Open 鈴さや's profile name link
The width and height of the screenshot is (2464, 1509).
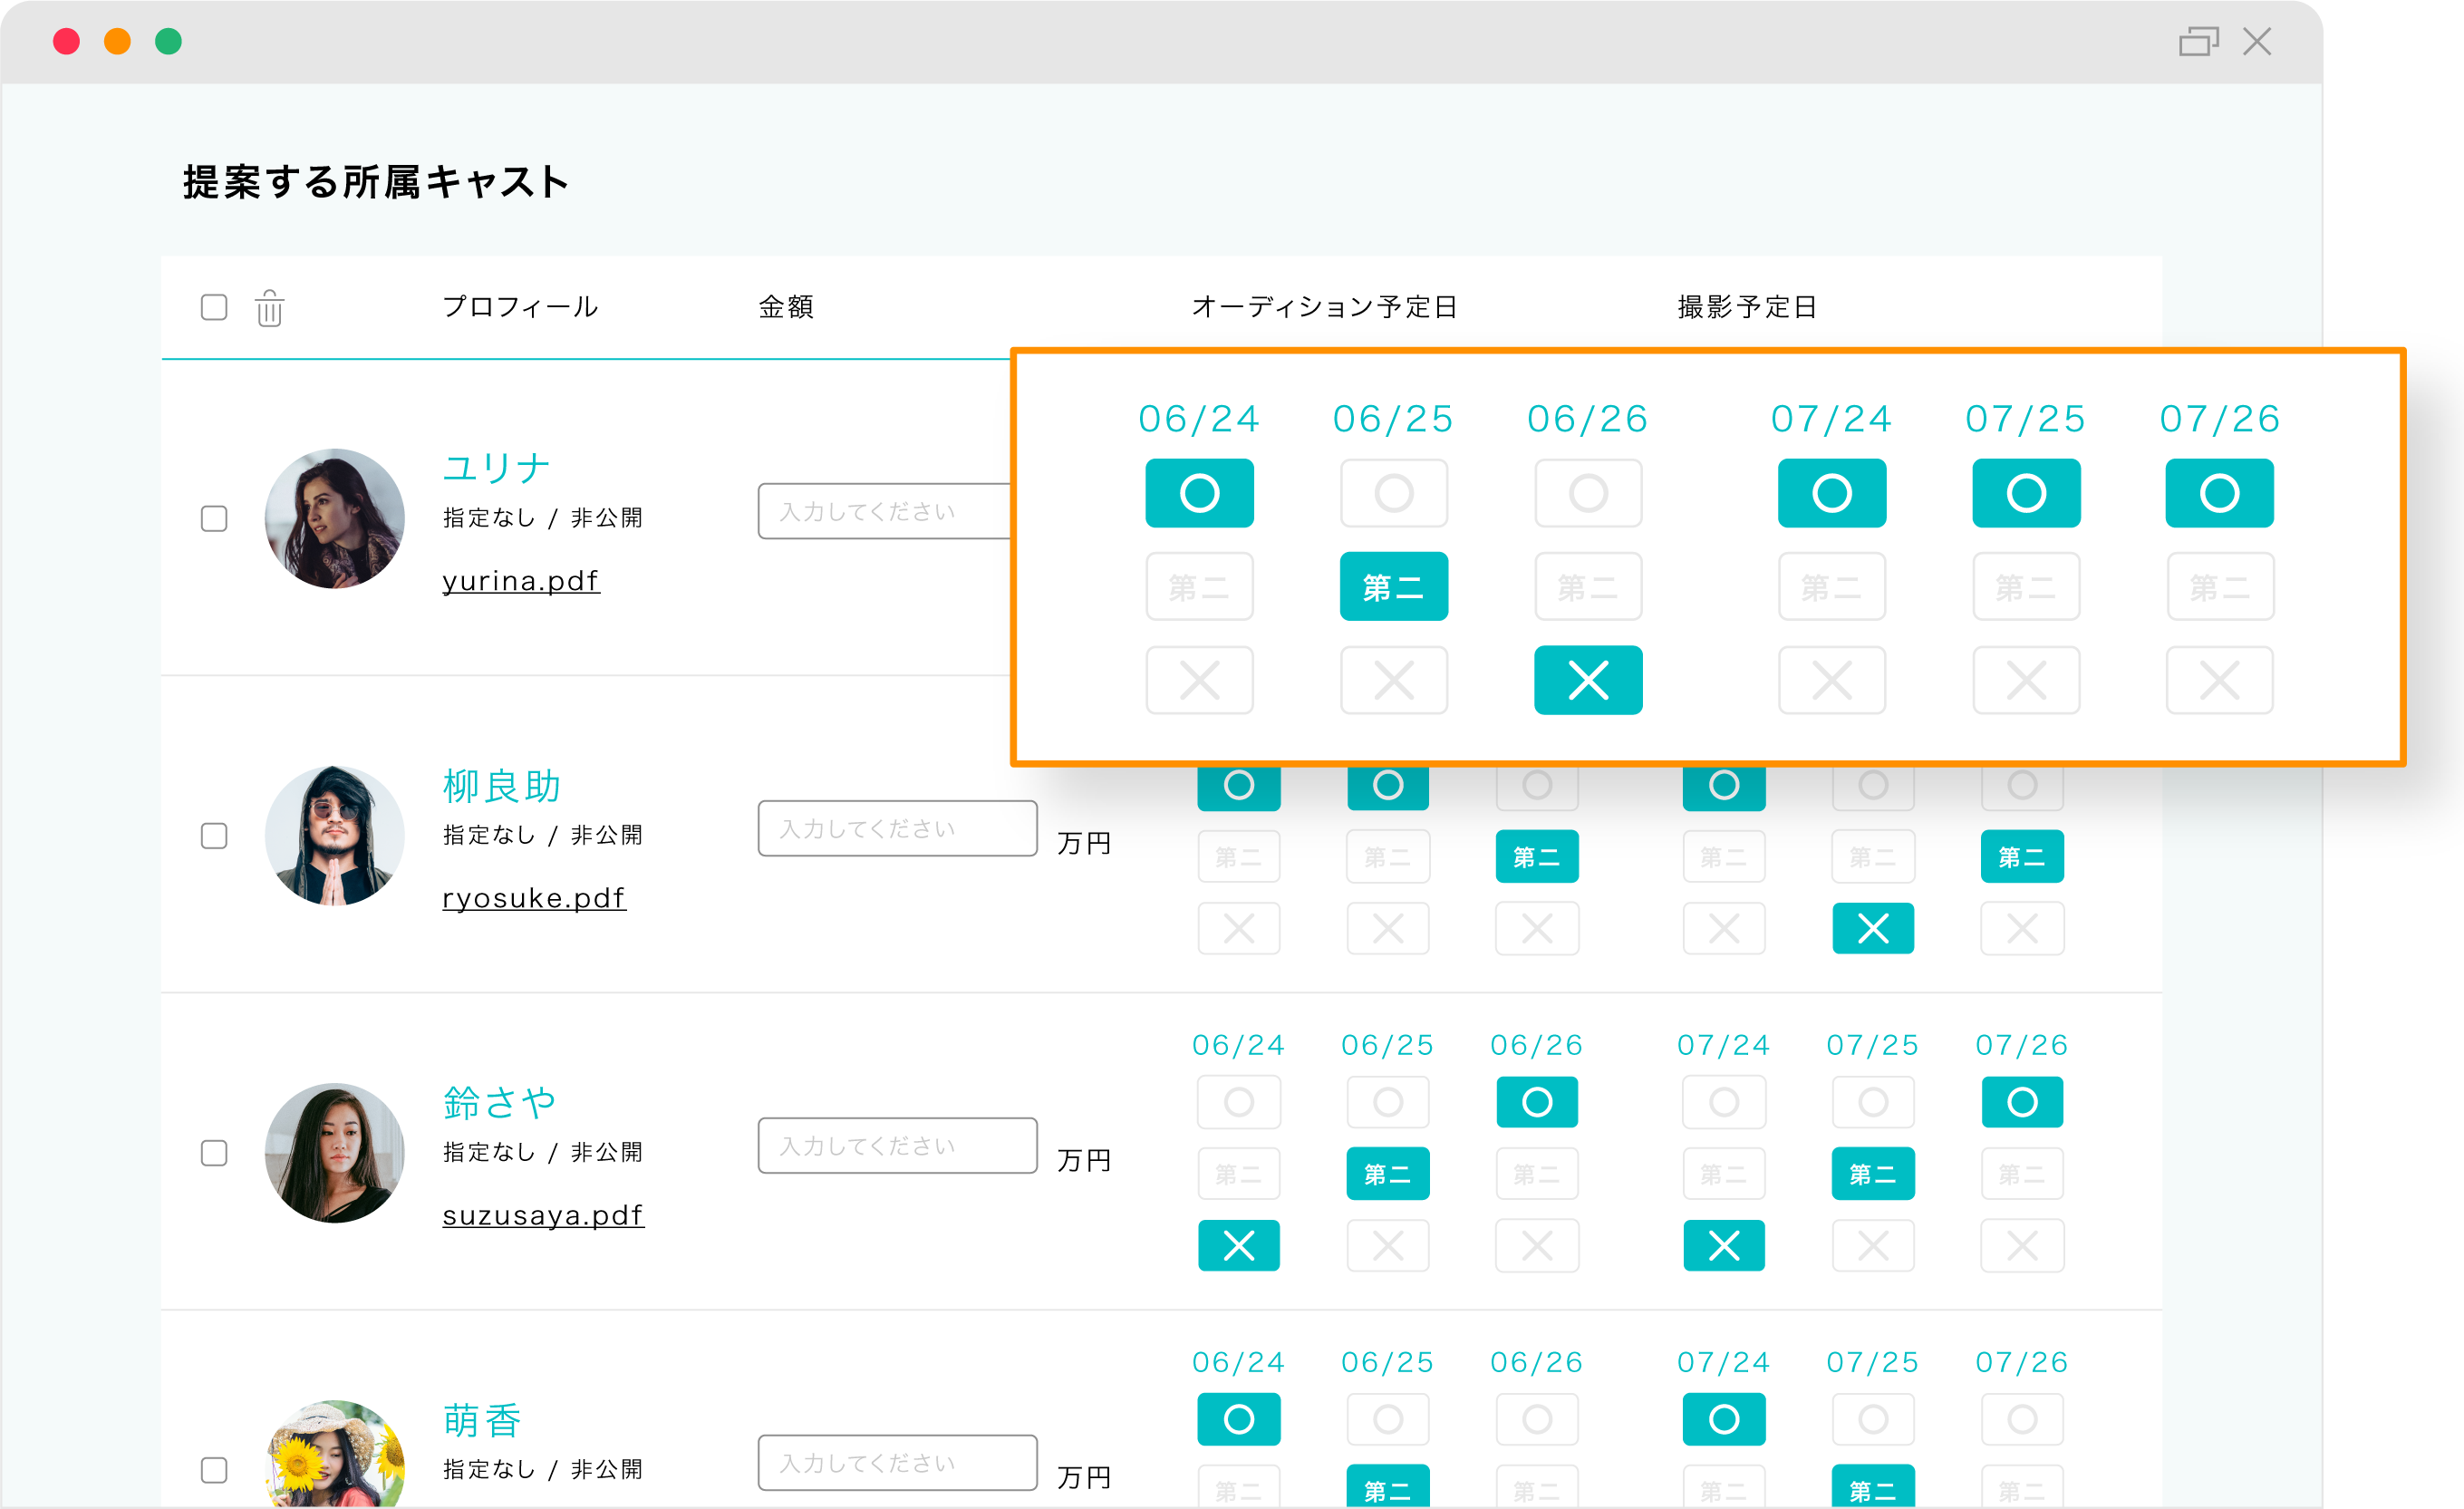tap(499, 1103)
